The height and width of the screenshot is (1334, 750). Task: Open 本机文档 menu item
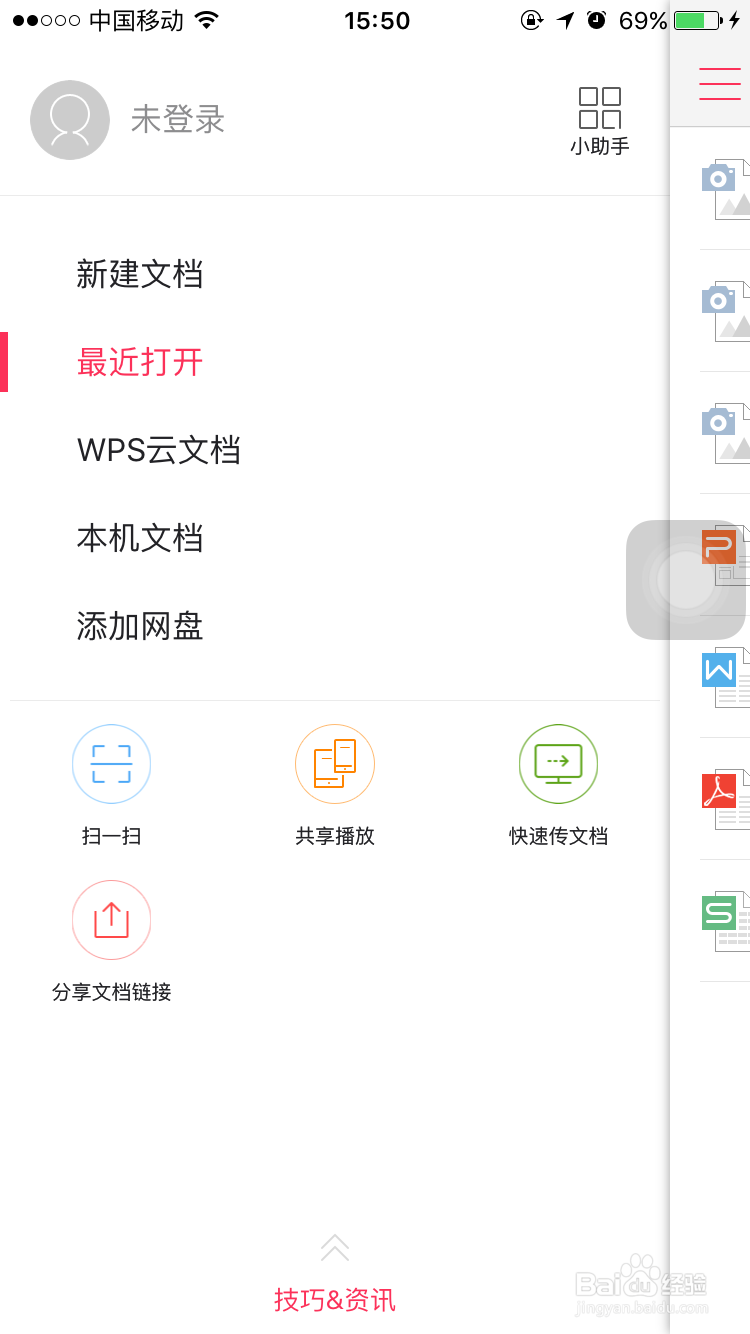[x=140, y=538]
